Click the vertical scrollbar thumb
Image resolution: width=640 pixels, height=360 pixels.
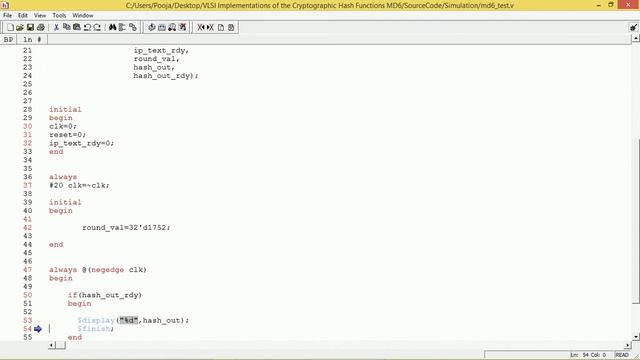click(636, 222)
